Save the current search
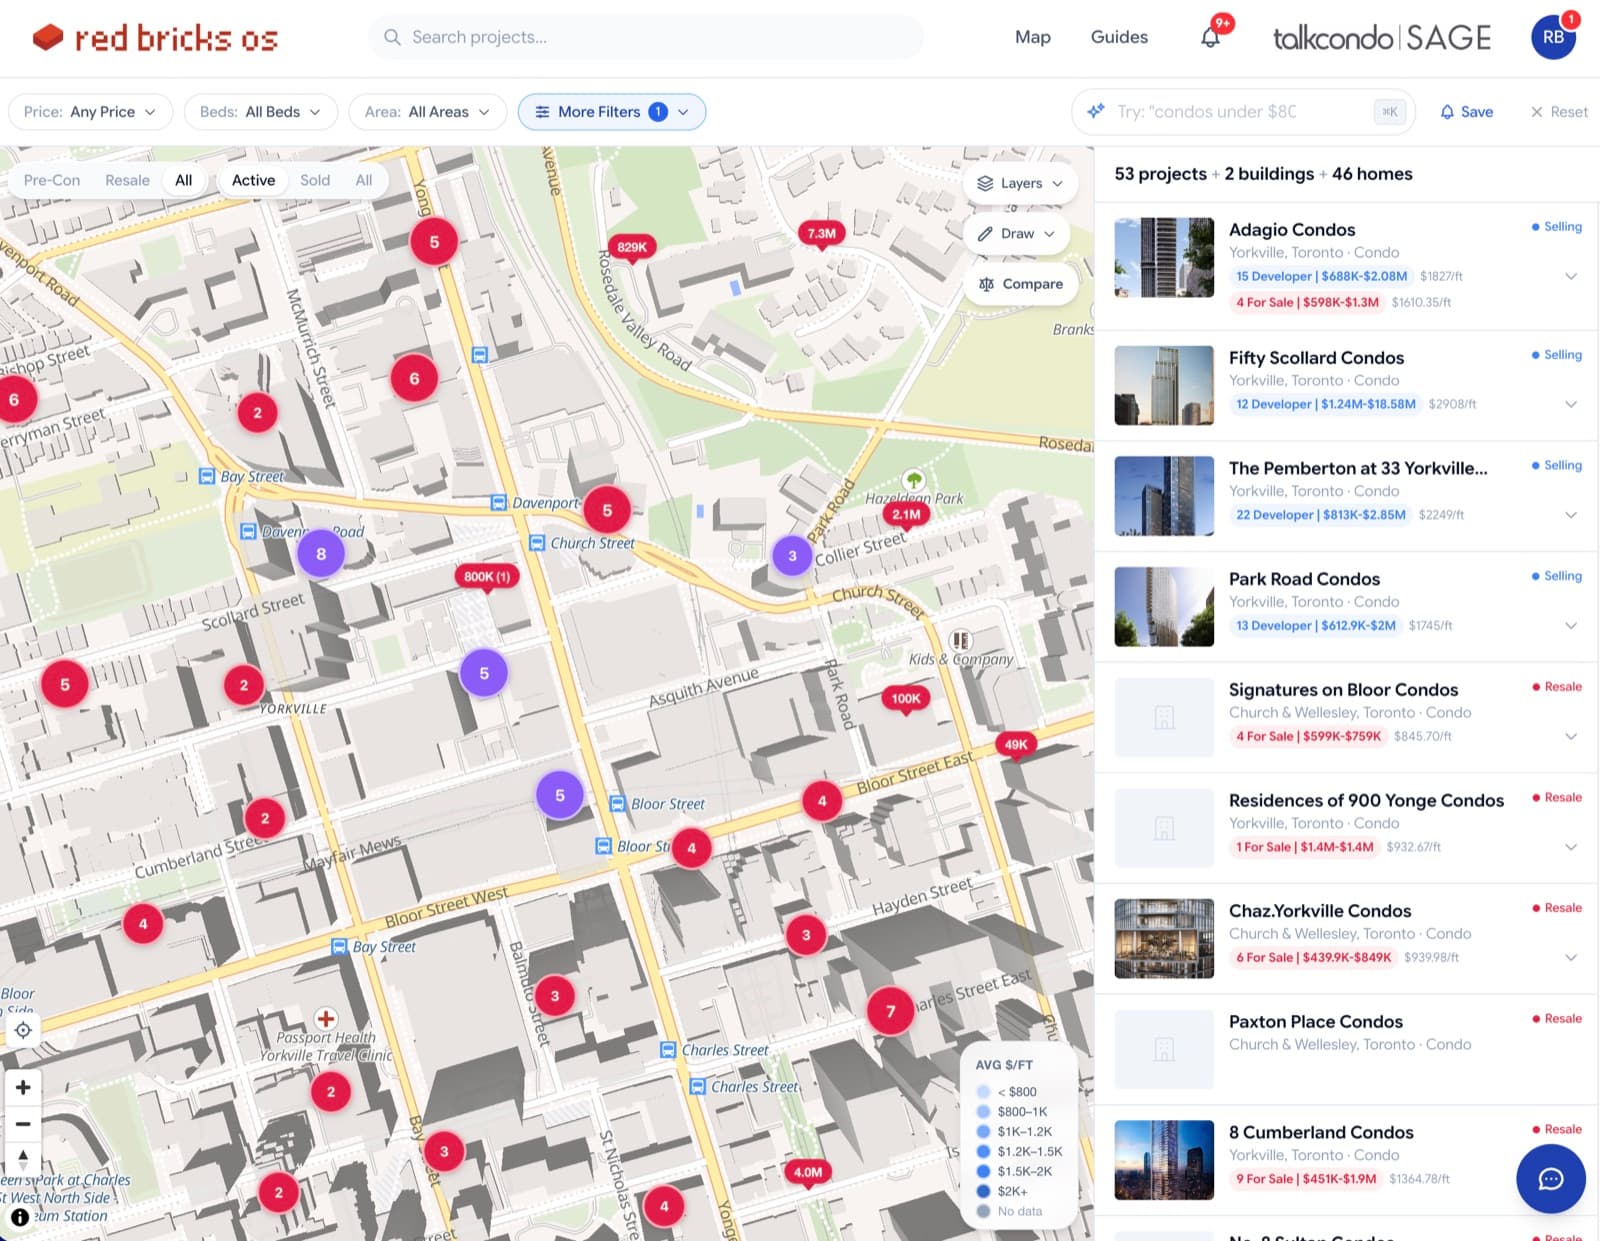This screenshot has height=1241, width=1600. [x=1466, y=112]
